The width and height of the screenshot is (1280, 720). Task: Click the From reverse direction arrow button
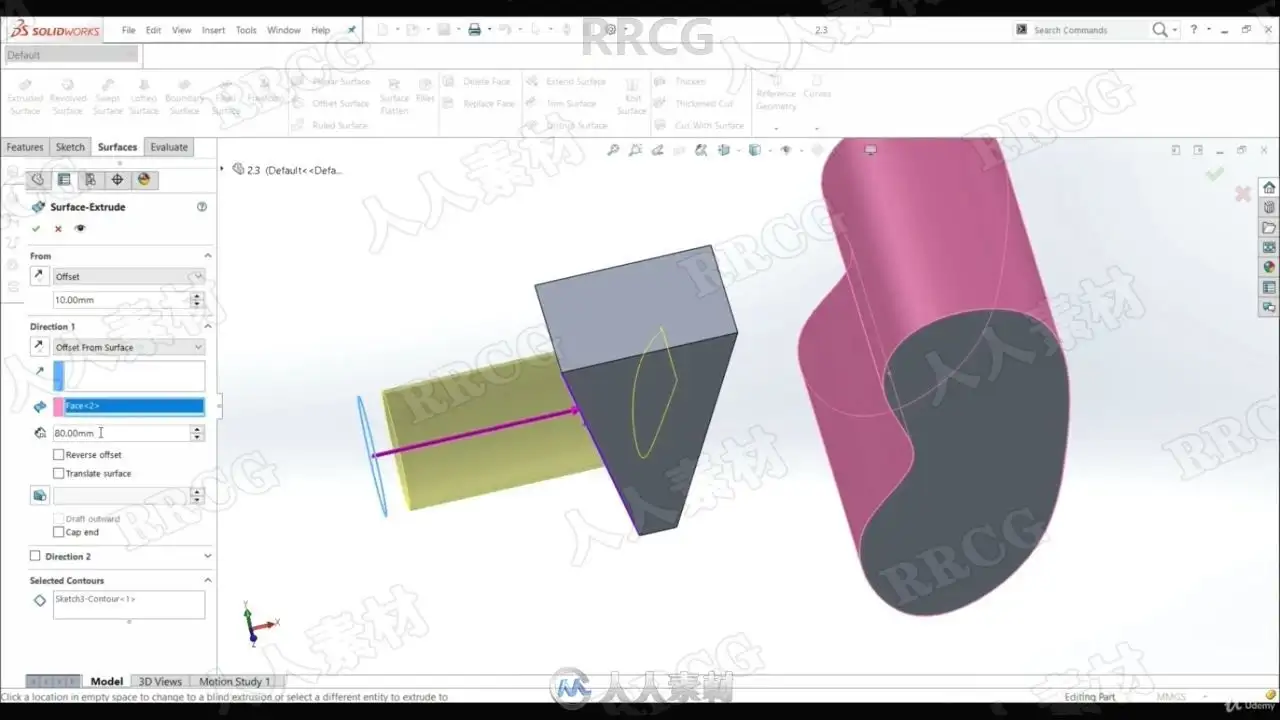39,276
